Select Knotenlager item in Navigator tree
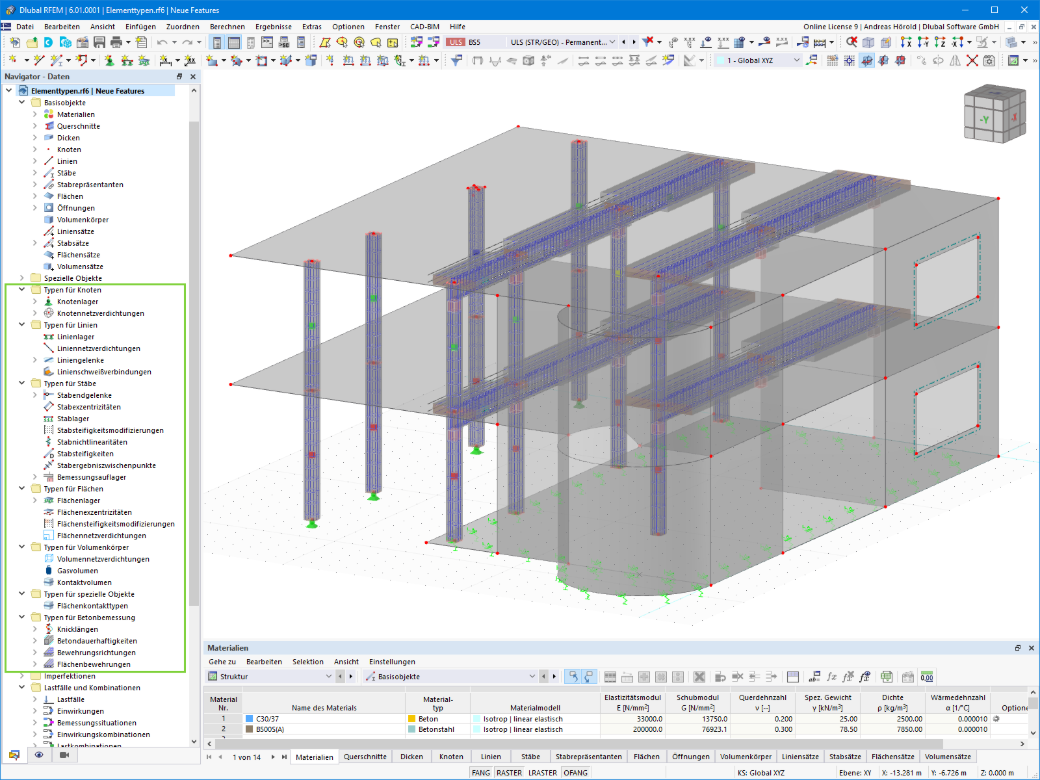 pos(78,302)
